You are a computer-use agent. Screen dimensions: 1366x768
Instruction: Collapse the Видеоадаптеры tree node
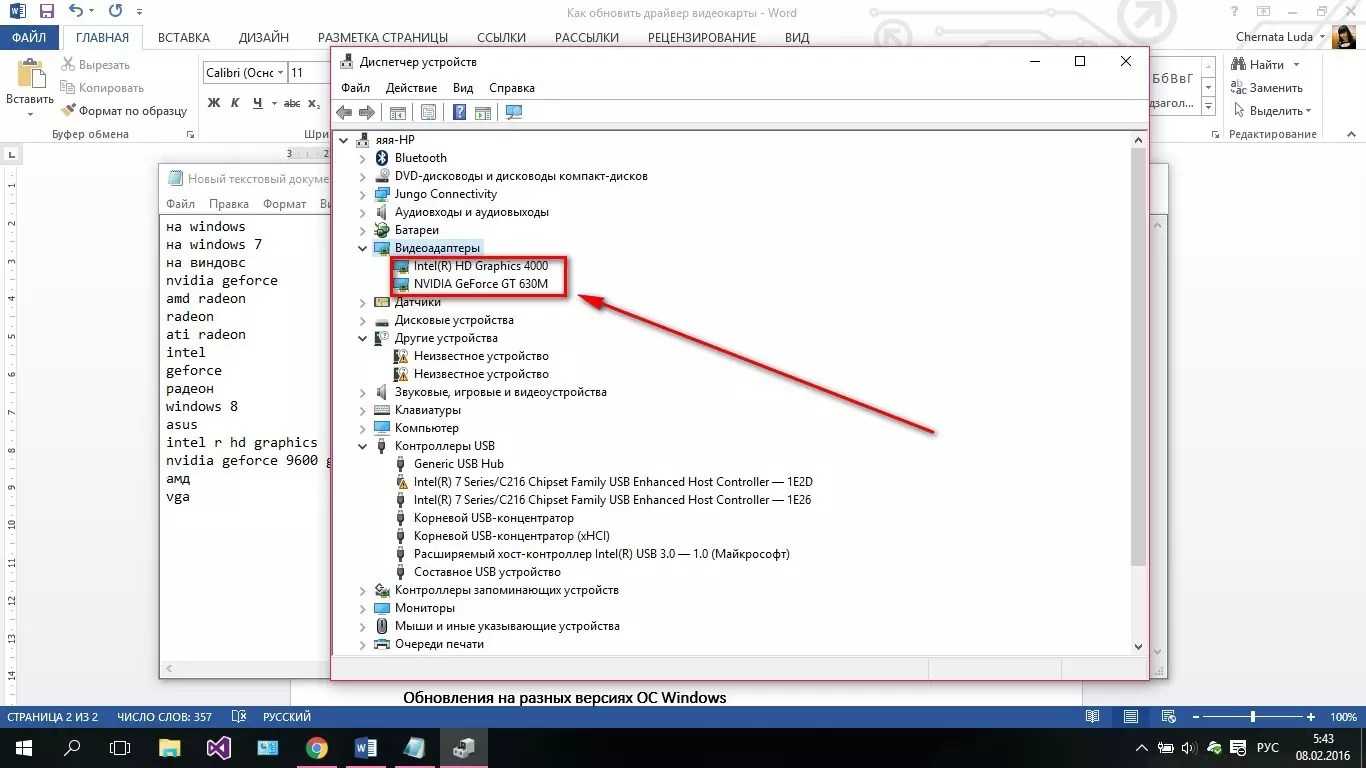[x=362, y=248]
